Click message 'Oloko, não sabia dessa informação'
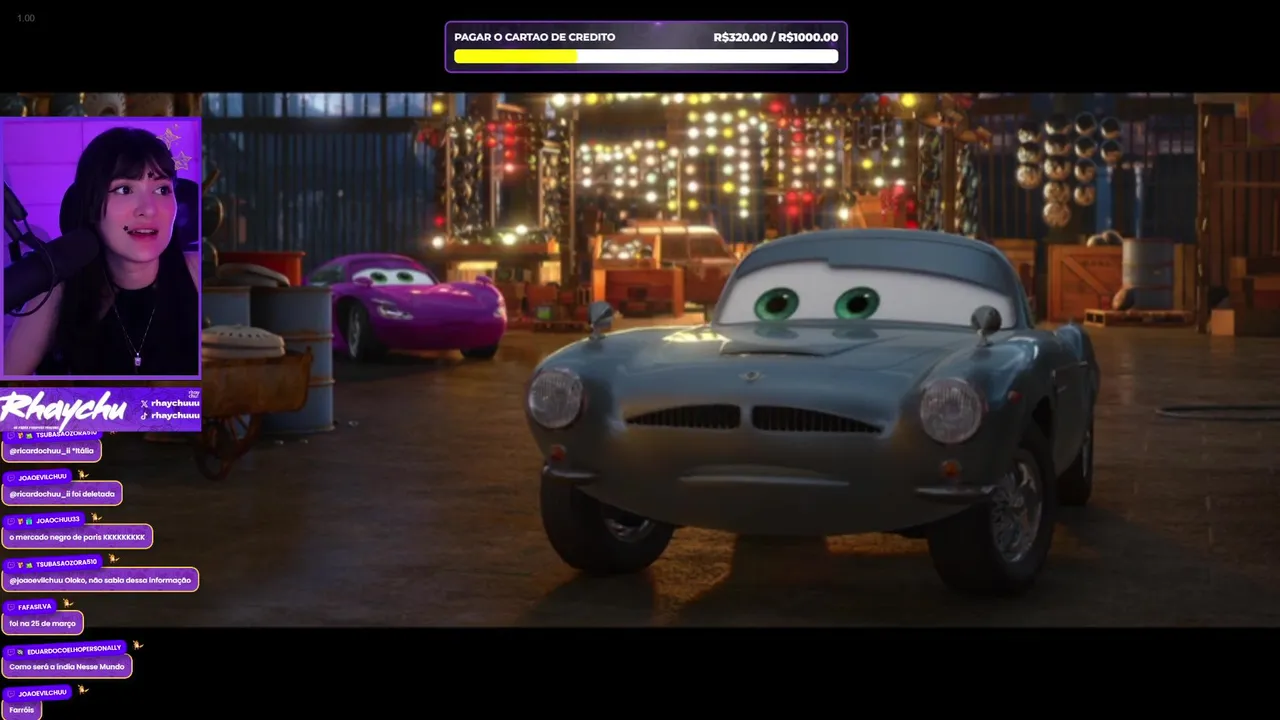The image size is (1280, 720). pos(100,580)
